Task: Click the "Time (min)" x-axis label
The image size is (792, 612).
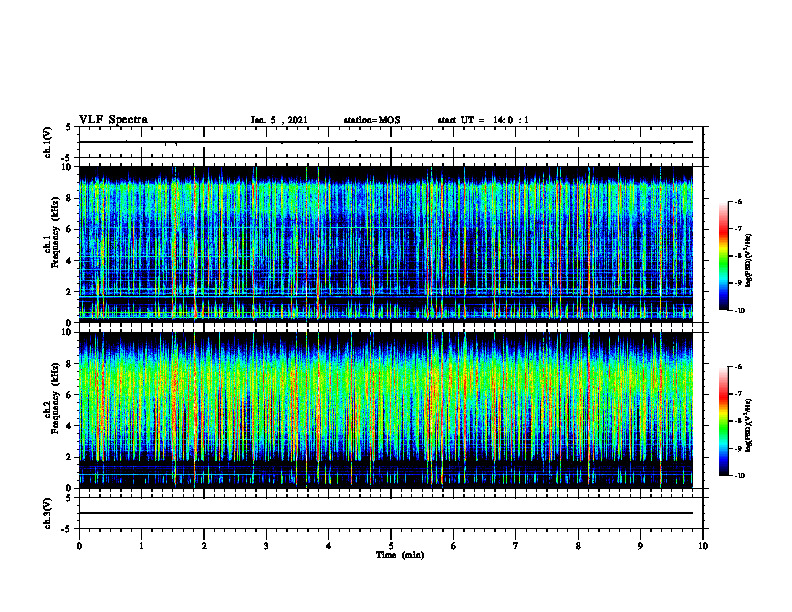Action: coord(400,555)
